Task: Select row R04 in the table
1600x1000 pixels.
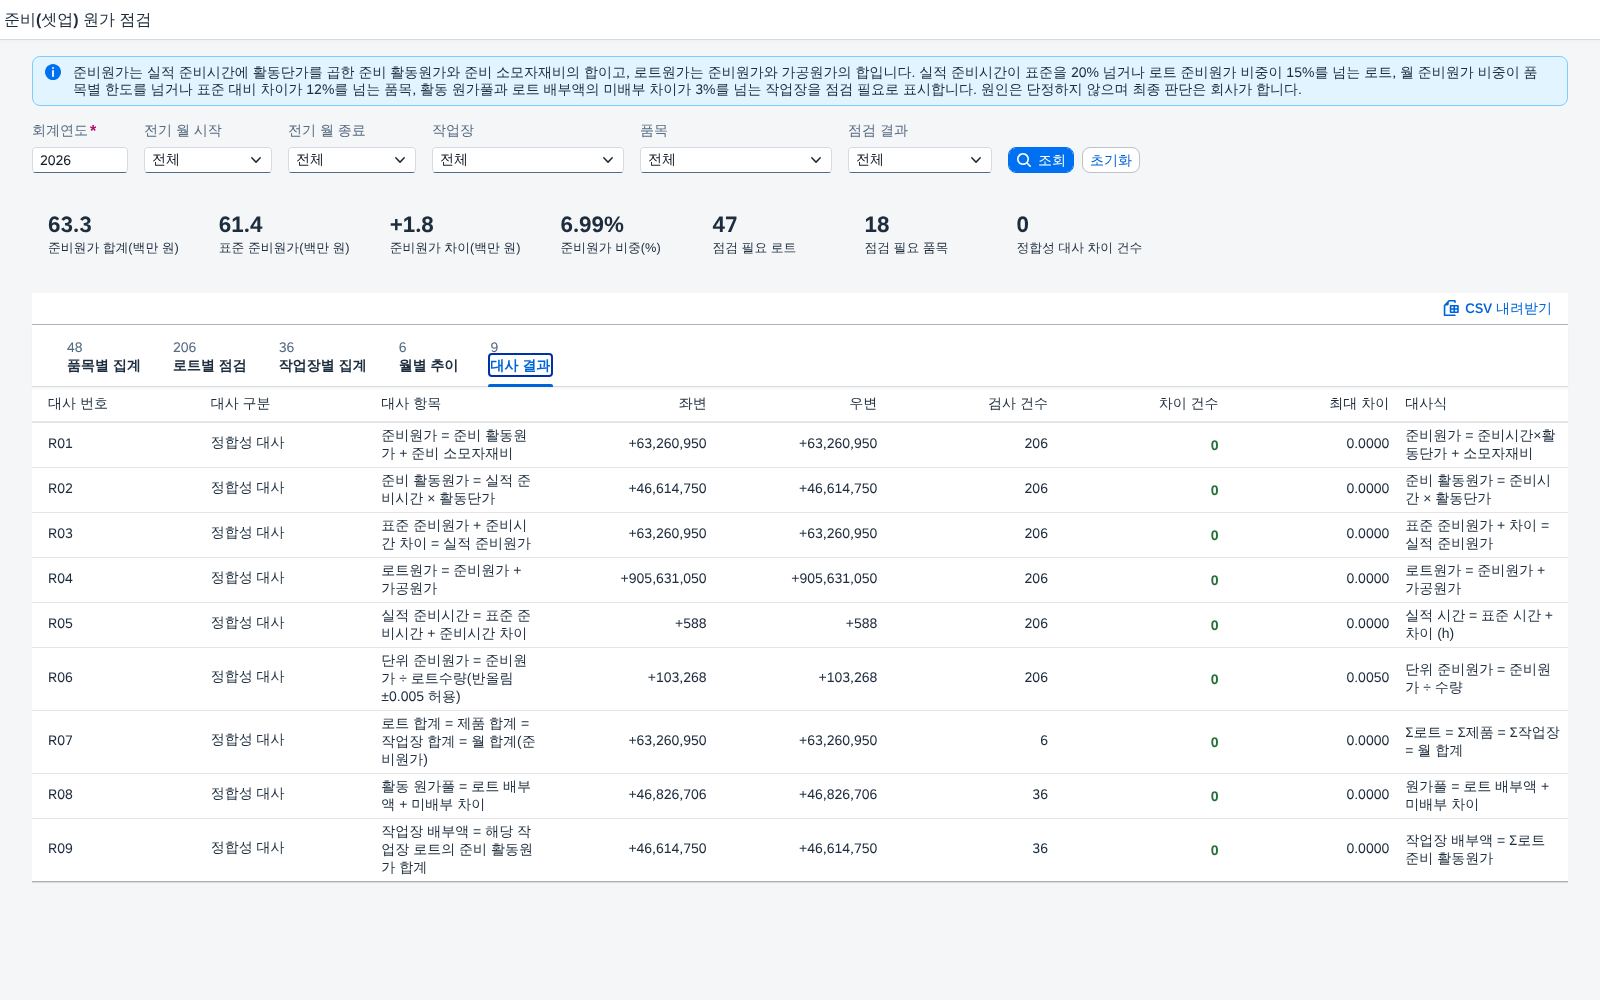Action: coord(800,580)
